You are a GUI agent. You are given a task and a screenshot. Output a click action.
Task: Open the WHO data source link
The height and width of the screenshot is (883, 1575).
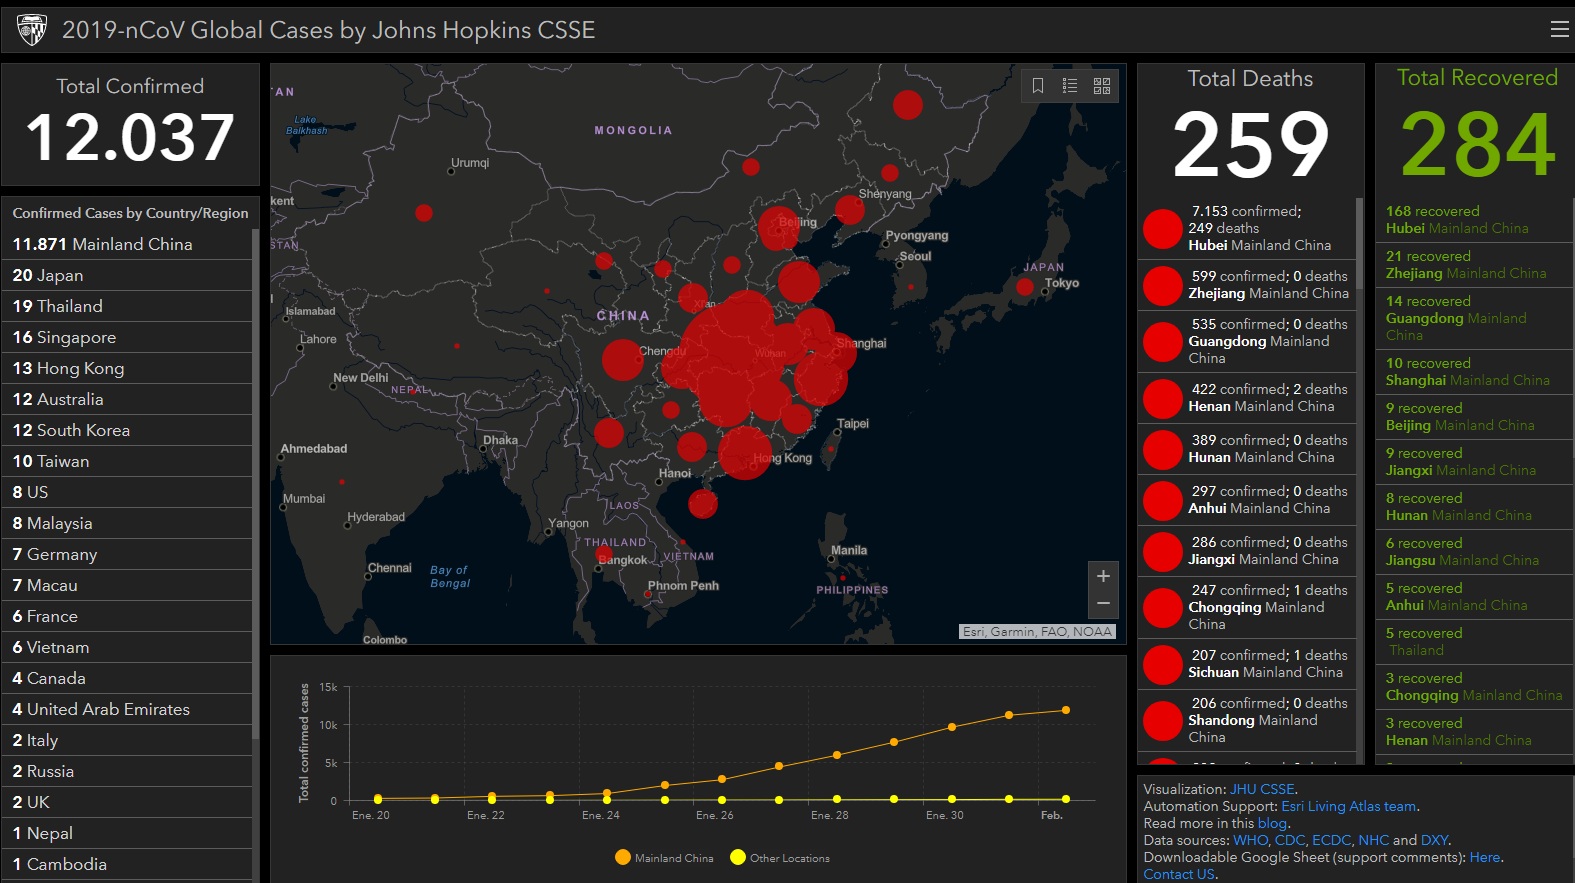(1250, 840)
